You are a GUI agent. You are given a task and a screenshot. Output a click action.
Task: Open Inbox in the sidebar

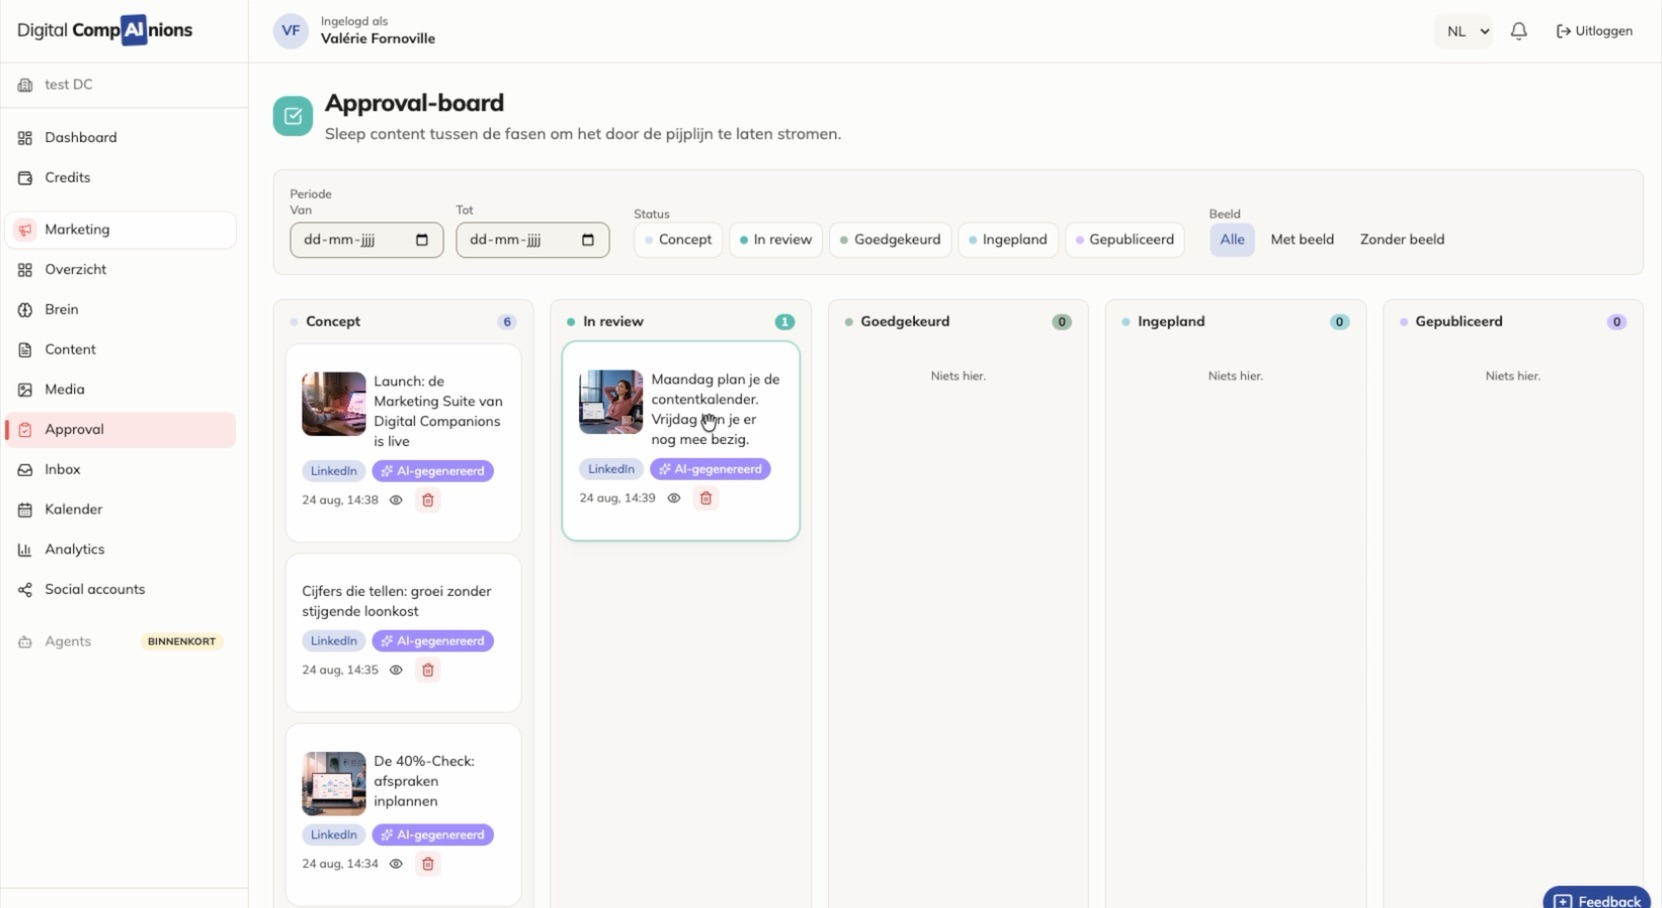click(x=121, y=470)
